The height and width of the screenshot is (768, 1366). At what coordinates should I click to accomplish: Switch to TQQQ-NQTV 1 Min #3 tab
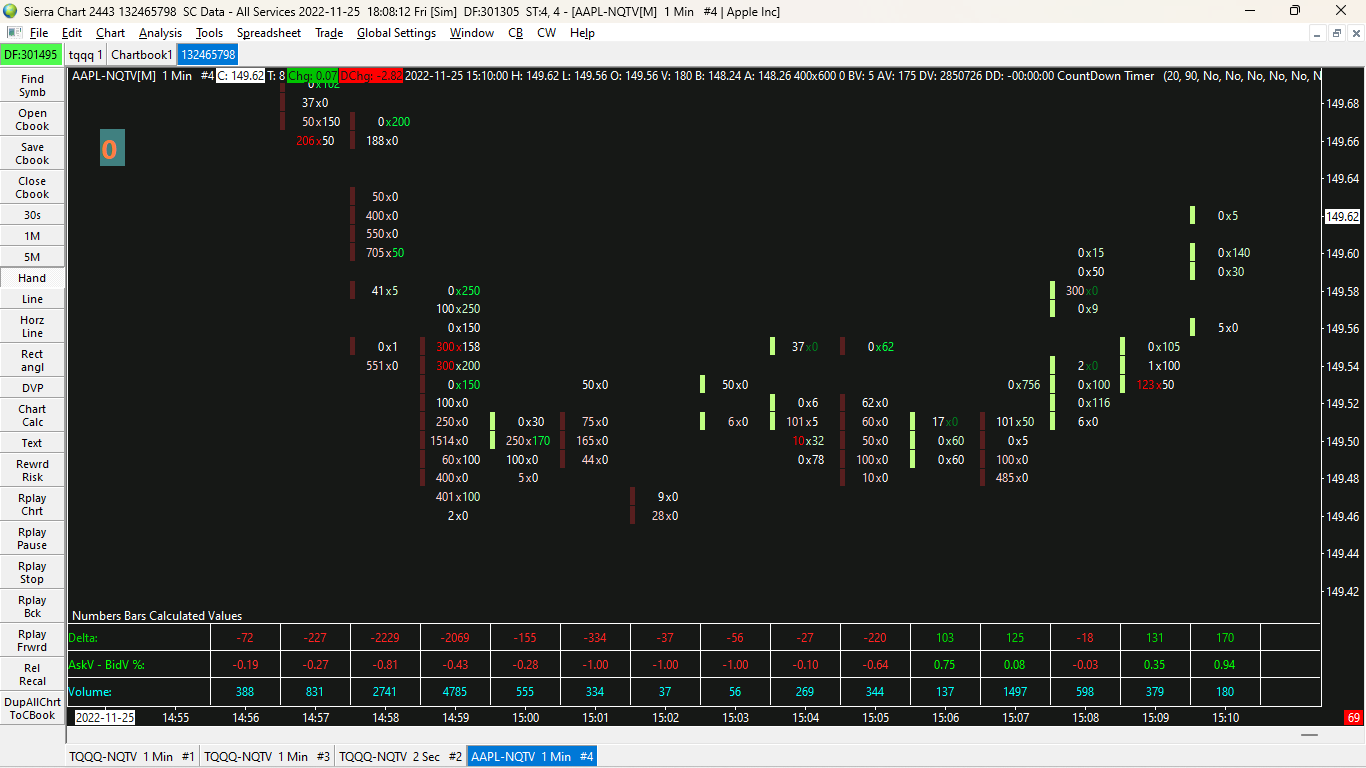[267, 757]
